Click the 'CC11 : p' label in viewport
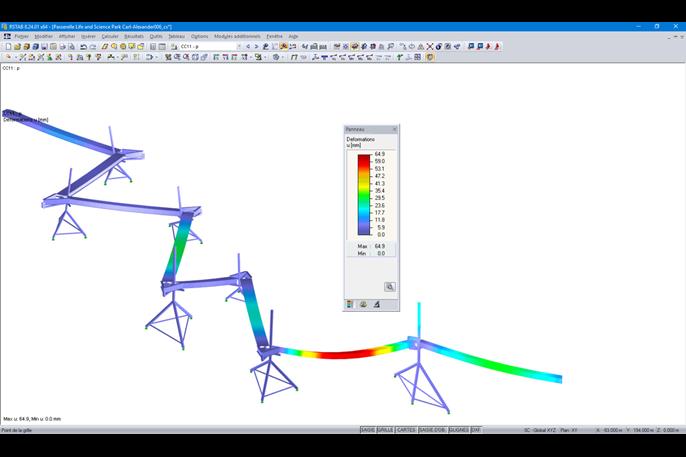The width and height of the screenshot is (686, 457). click(x=11, y=68)
